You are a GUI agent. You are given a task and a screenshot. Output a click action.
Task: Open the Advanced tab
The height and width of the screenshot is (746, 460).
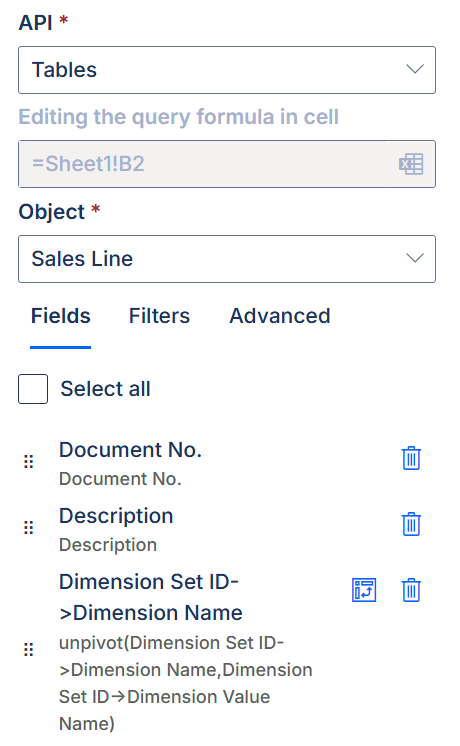point(280,316)
